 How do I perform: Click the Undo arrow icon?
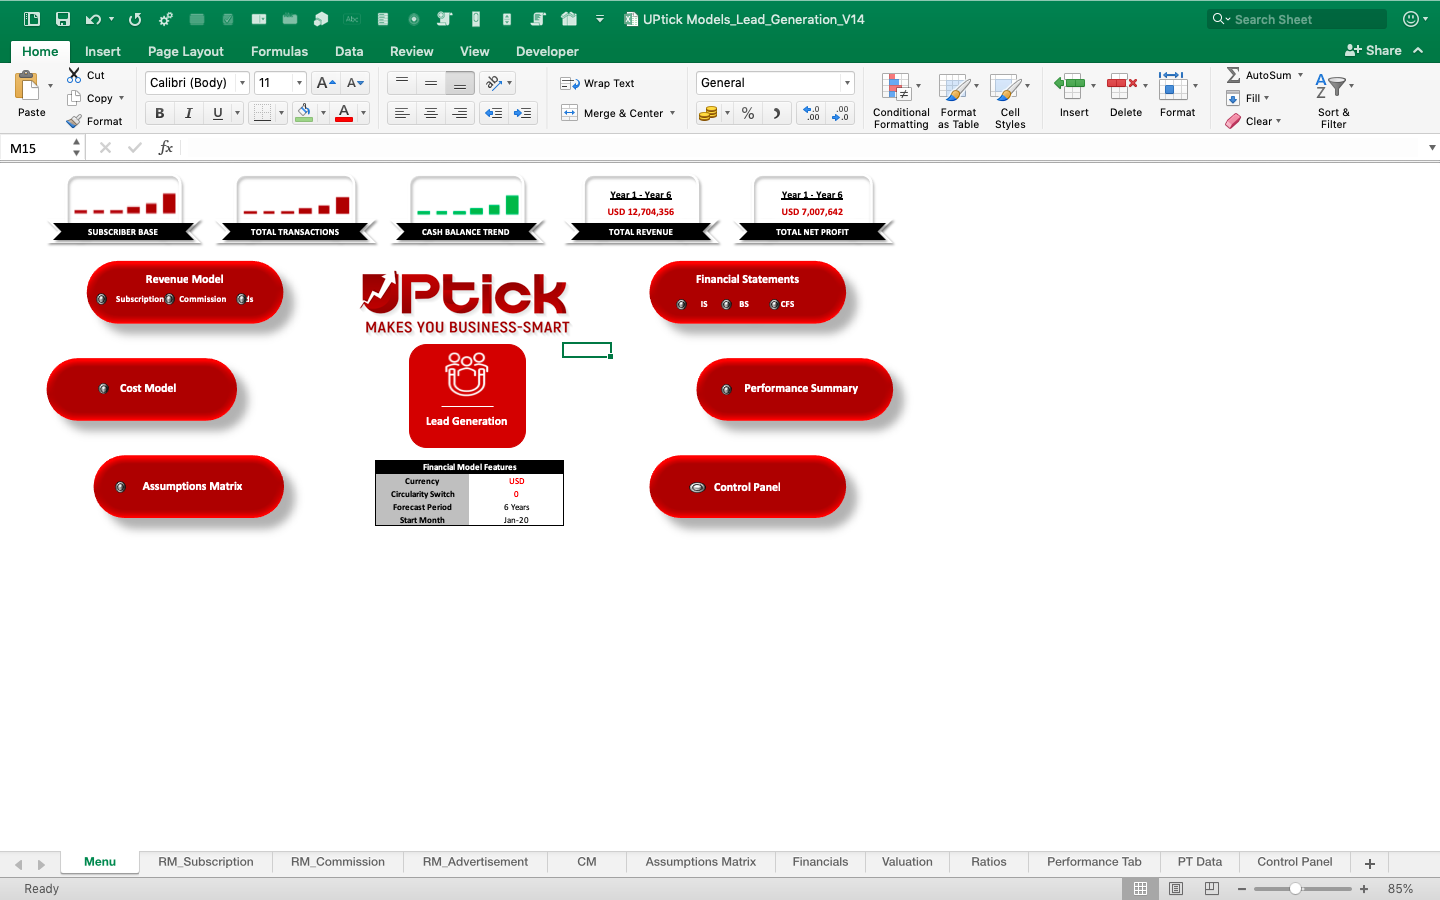[93, 19]
